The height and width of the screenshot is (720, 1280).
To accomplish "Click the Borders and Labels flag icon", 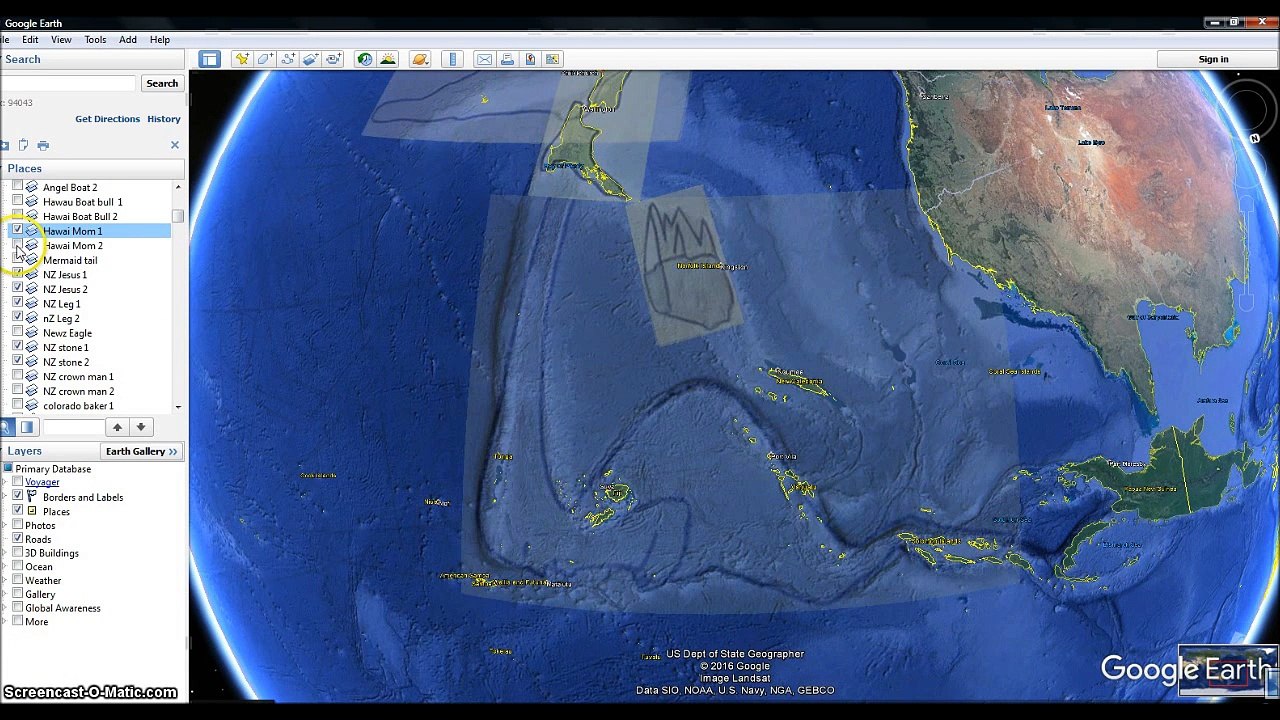I will pos(32,497).
